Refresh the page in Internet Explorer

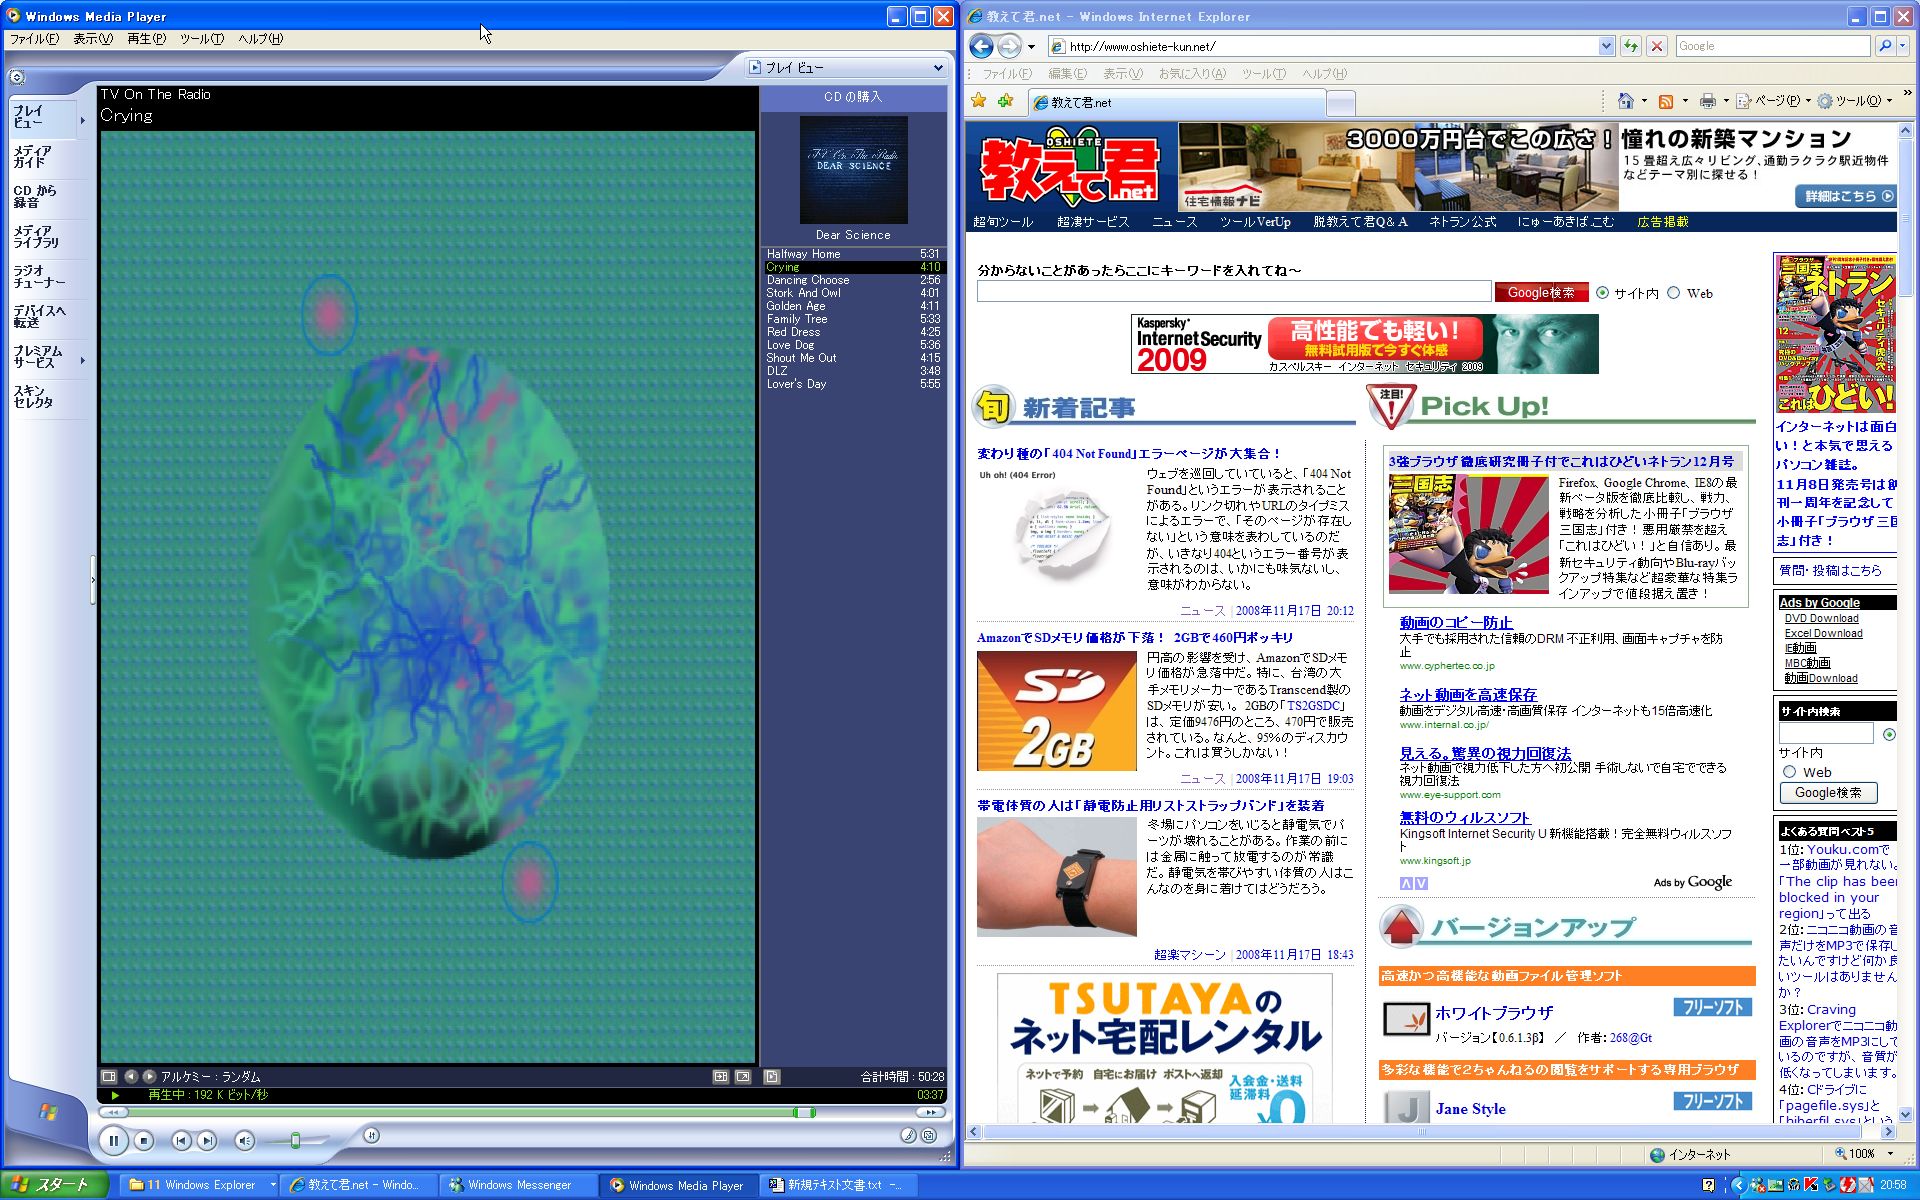pos(1631,46)
